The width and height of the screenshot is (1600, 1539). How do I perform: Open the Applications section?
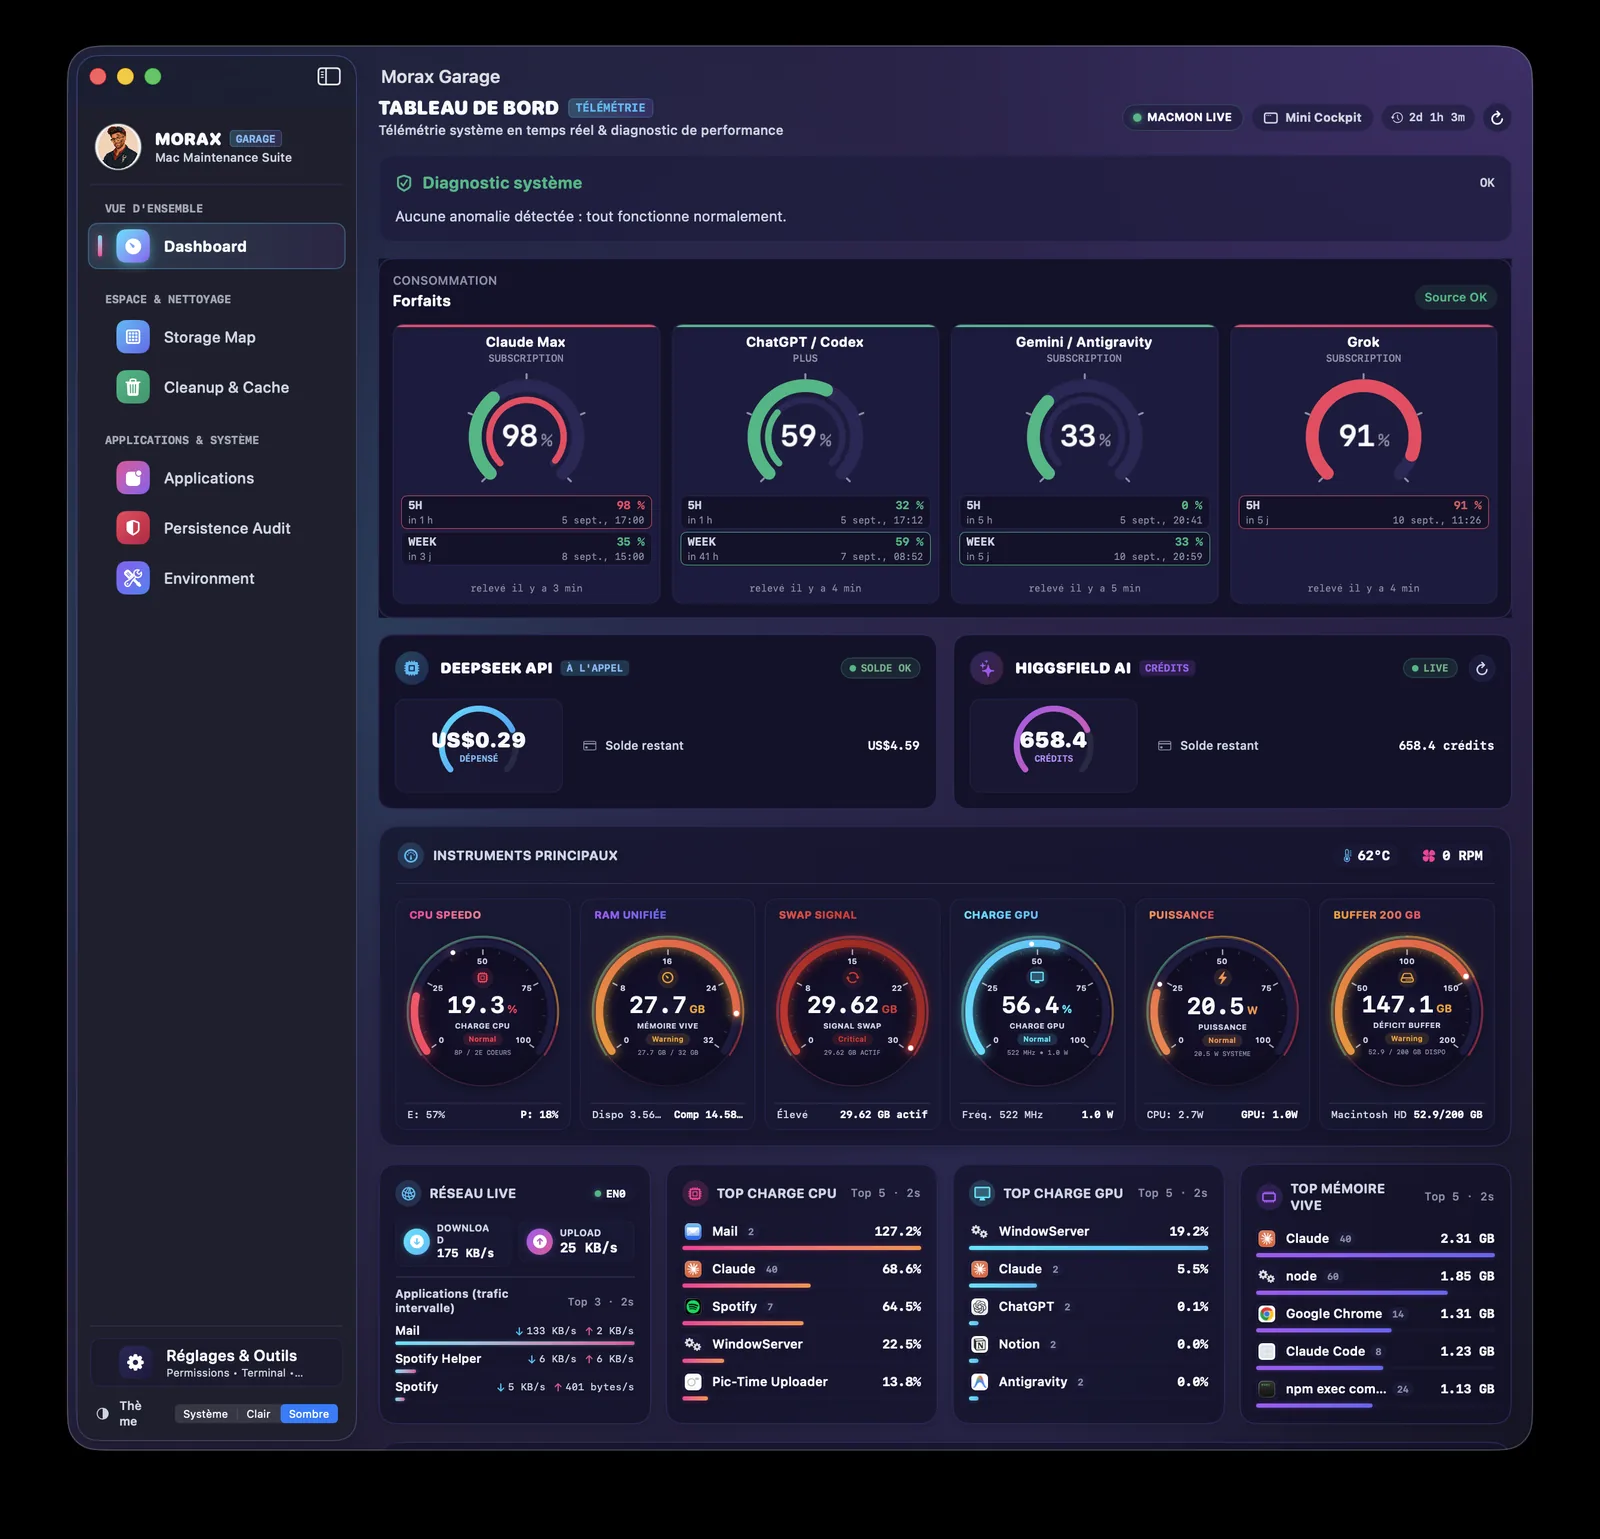click(217, 478)
